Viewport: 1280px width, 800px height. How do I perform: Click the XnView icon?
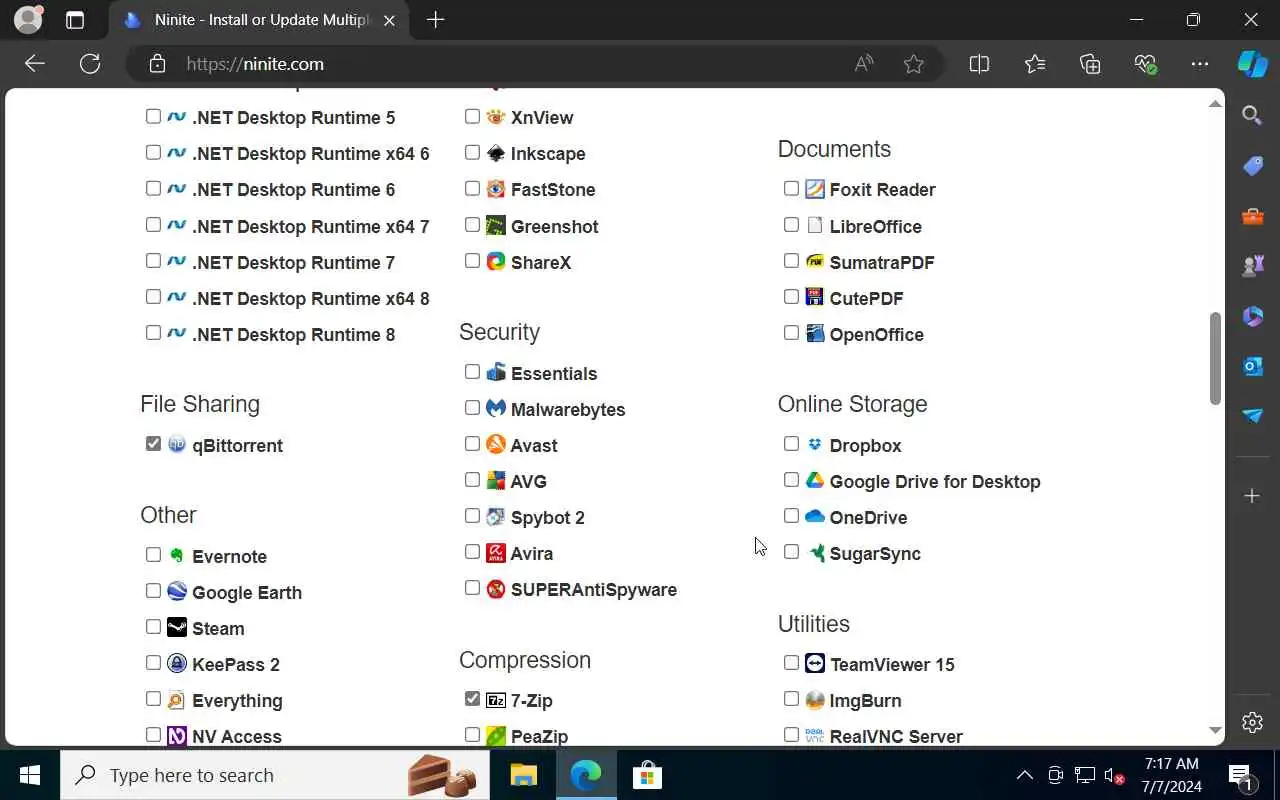[496, 116]
